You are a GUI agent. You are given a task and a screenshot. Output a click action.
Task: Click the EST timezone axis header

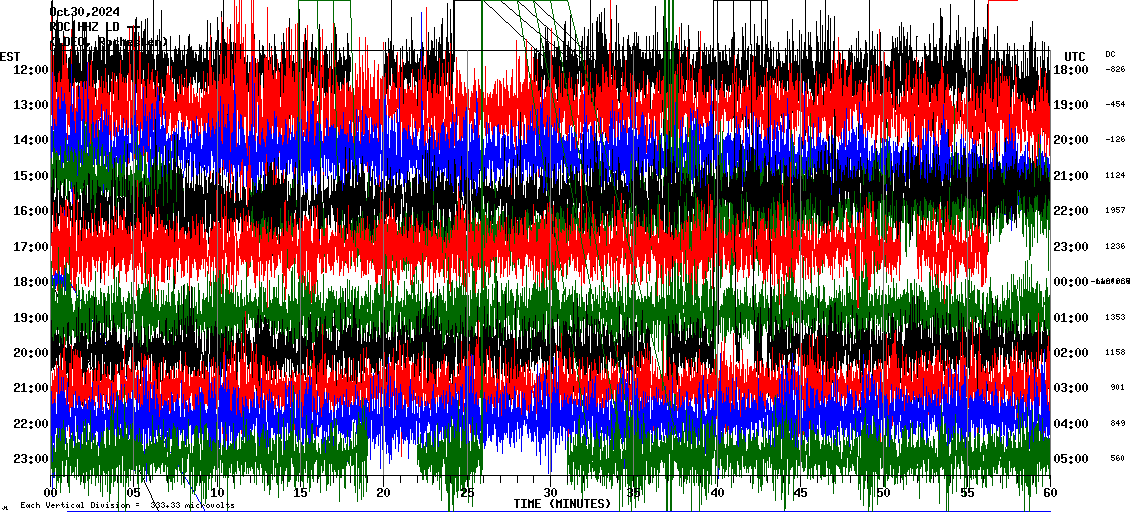tap(10, 56)
